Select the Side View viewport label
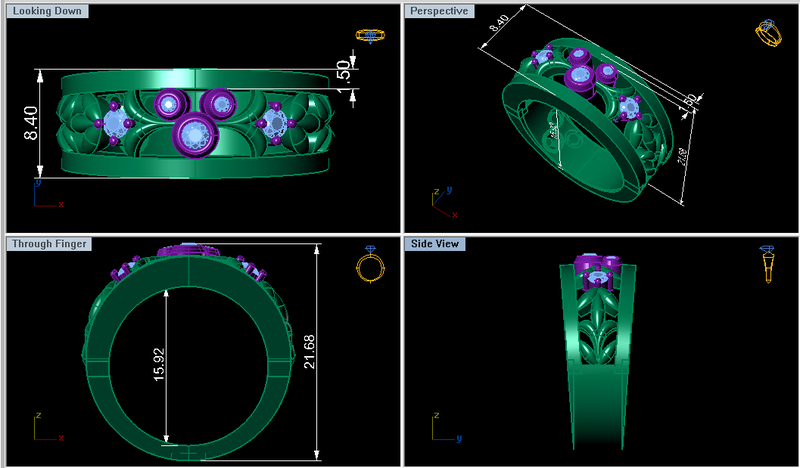 pos(435,244)
